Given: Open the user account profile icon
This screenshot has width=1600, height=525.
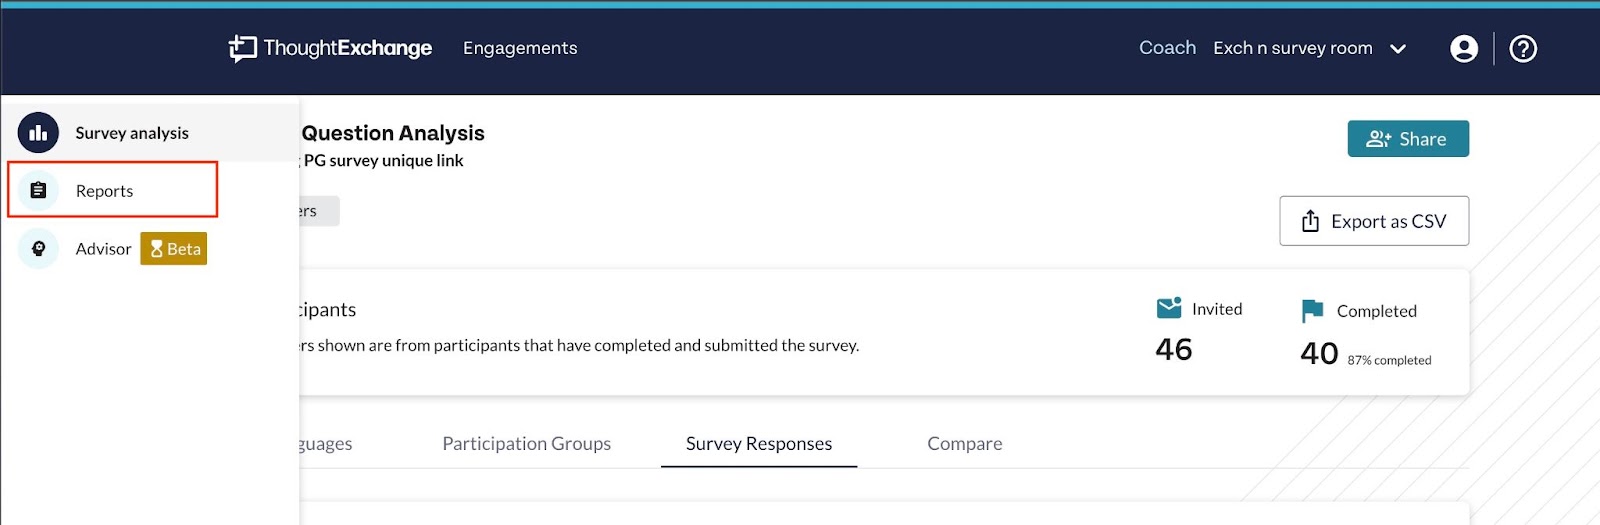Looking at the screenshot, I should 1464,48.
